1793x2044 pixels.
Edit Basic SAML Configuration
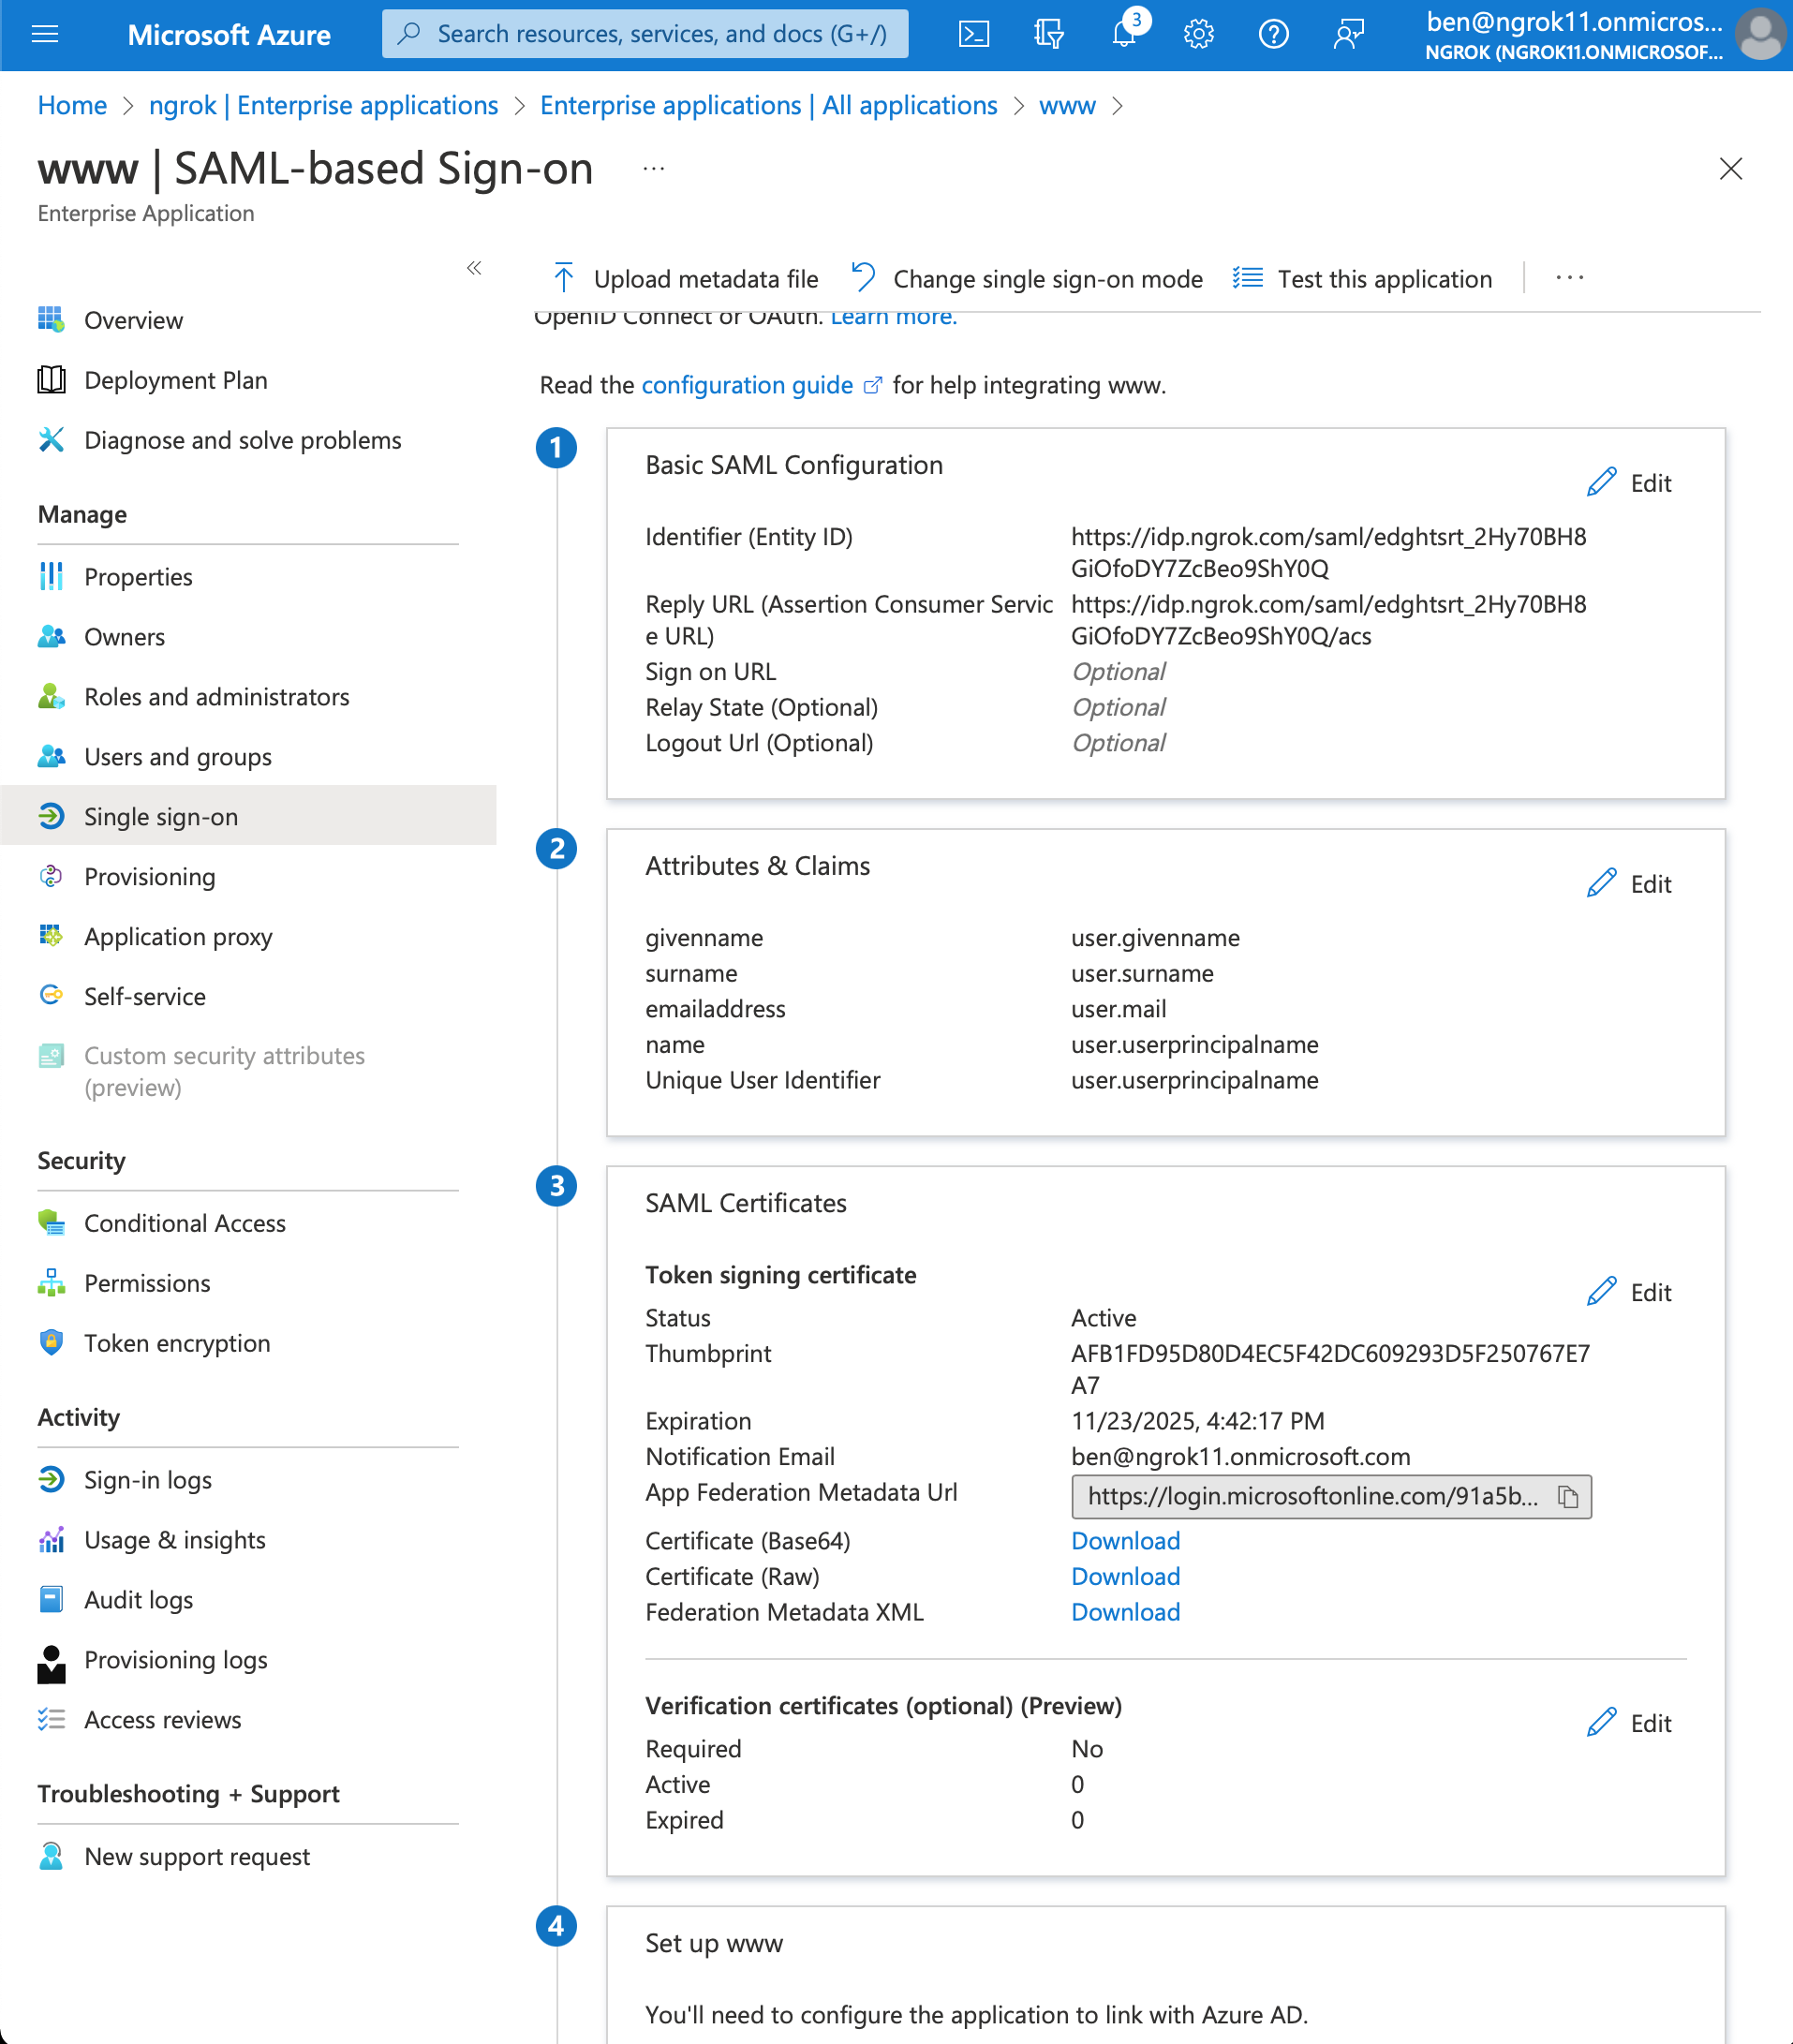point(1630,483)
